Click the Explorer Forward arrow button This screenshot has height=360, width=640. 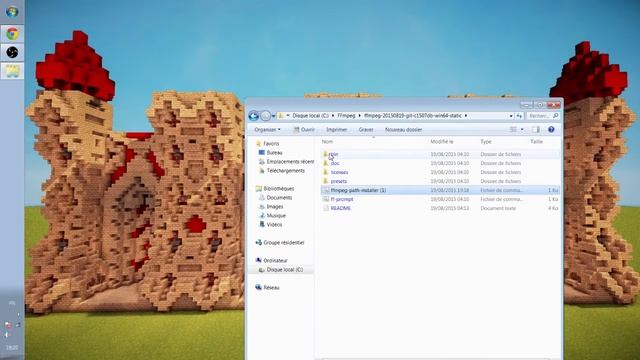265,116
